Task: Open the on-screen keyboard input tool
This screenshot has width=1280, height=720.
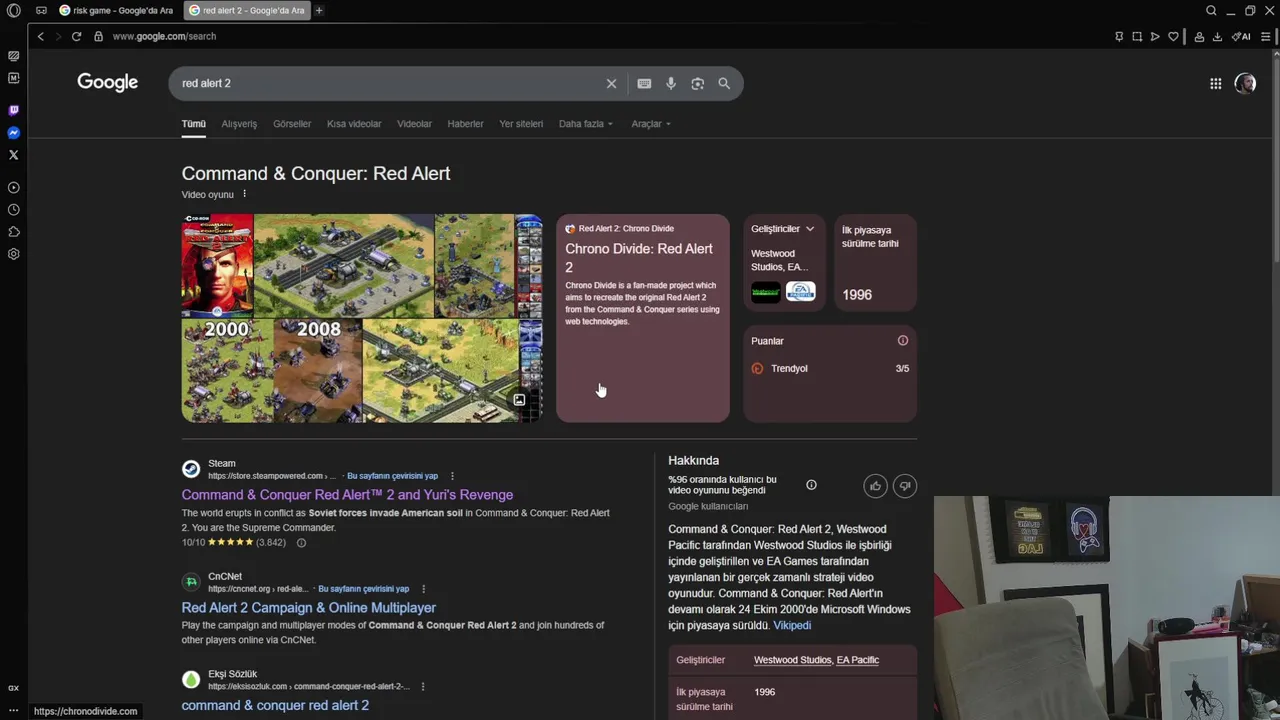Action: click(644, 83)
